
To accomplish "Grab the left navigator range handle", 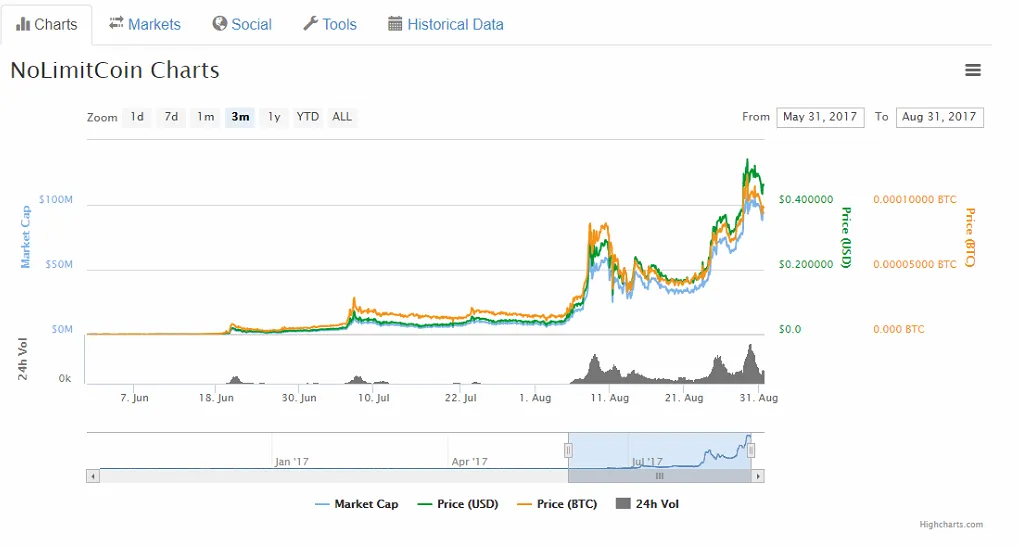I will (x=568, y=450).
